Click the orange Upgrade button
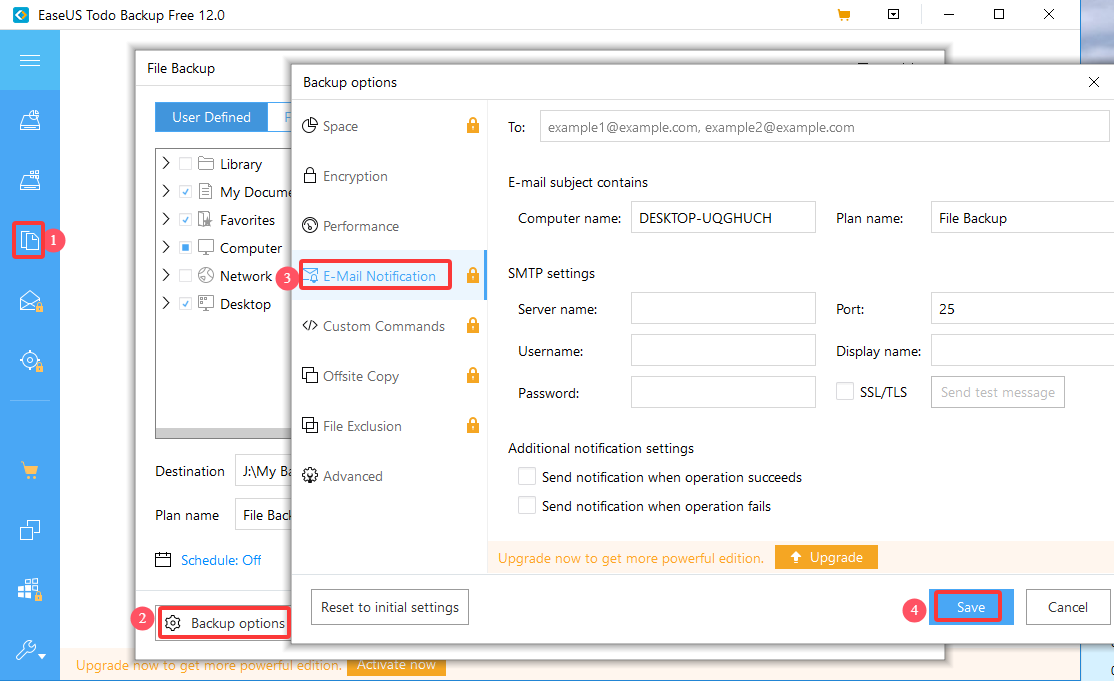 coord(826,557)
